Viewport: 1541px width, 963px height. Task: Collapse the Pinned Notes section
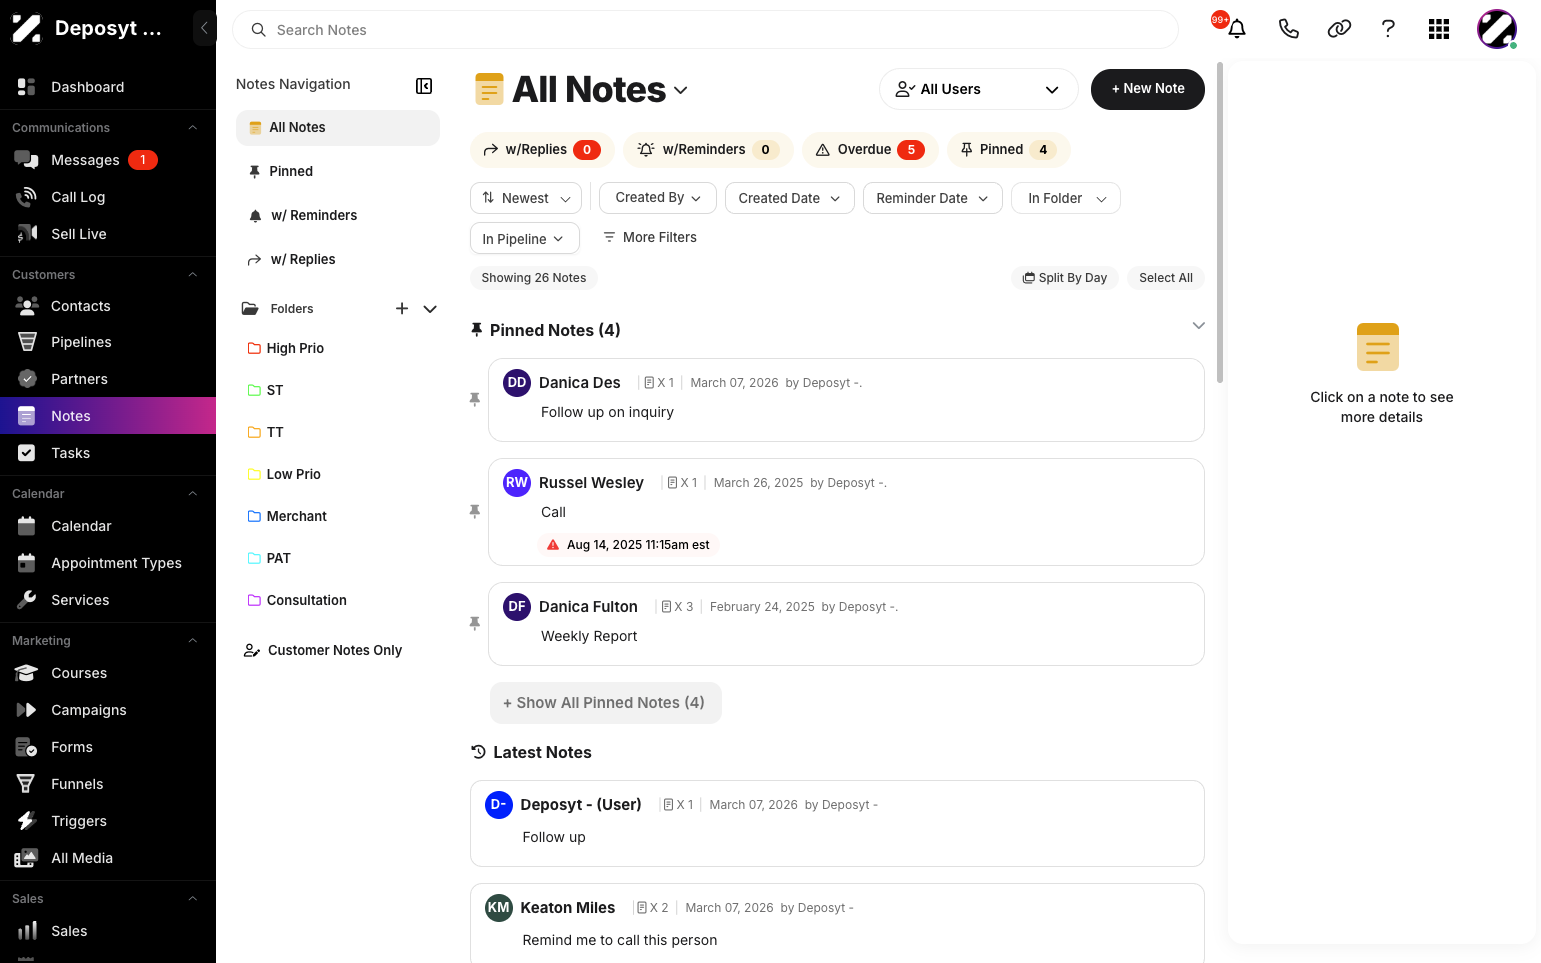point(1198,326)
